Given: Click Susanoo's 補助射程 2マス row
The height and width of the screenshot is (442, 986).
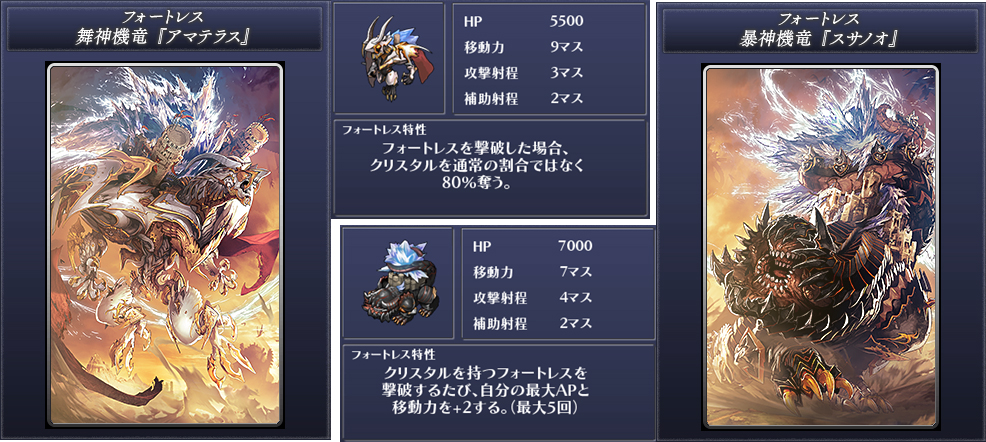Looking at the screenshot, I should (532, 324).
